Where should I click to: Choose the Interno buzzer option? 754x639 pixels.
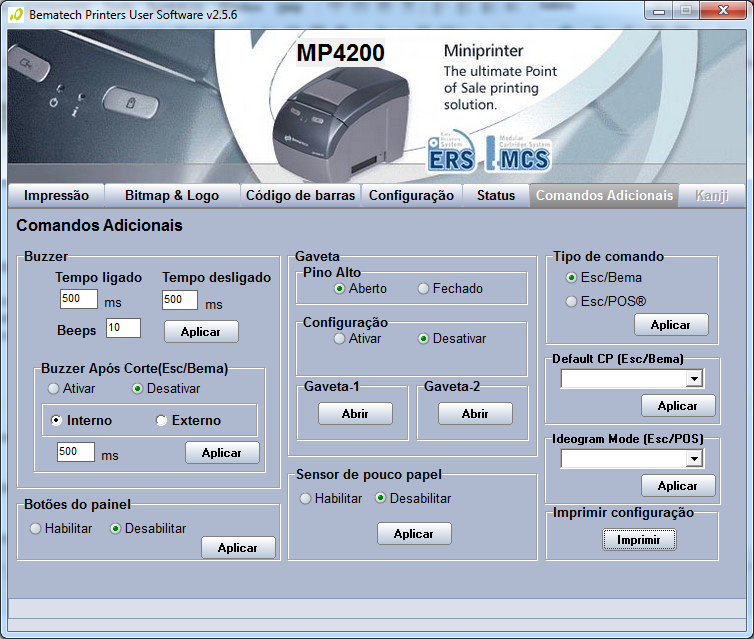pyautogui.click(x=81, y=420)
